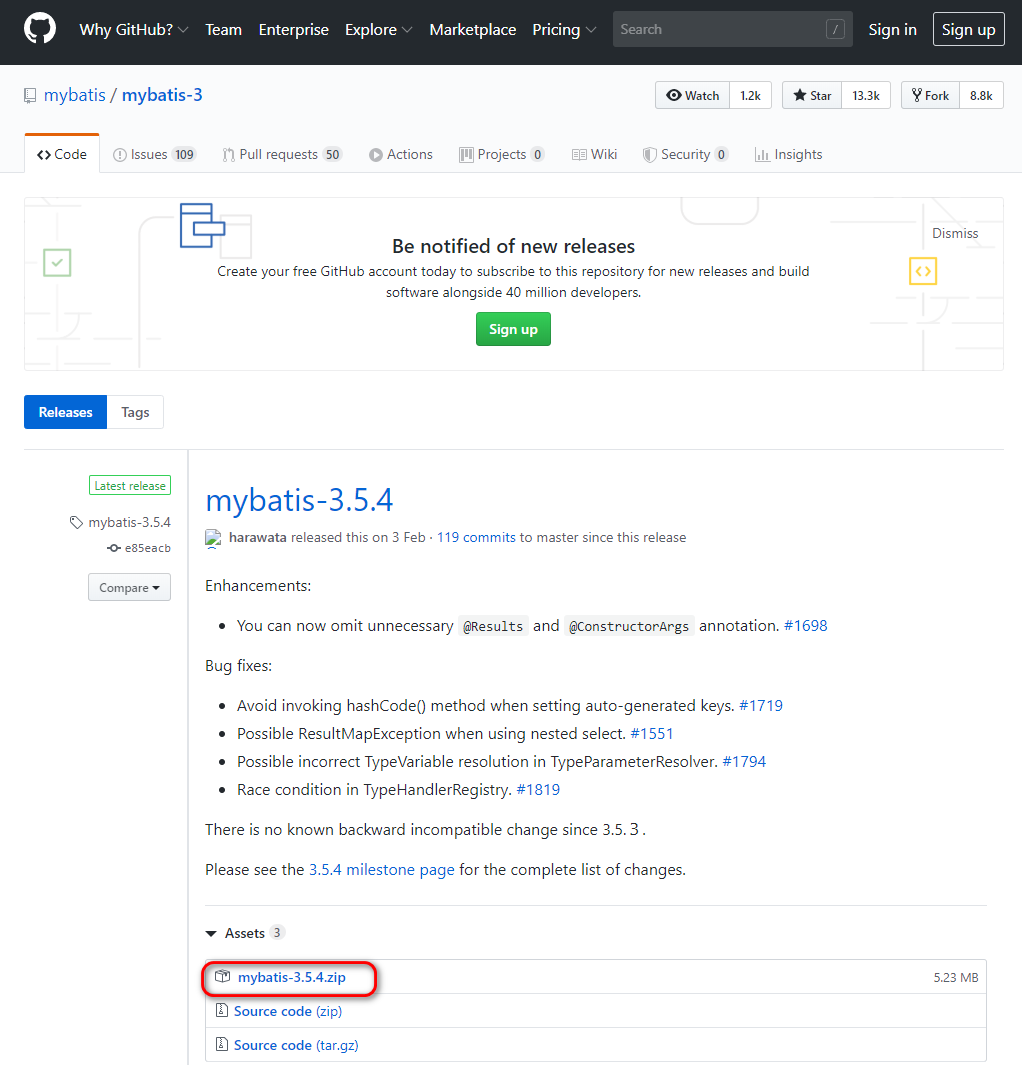Switch to the Issues tab
The height and width of the screenshot is (1065, 1022).
point(154,154)
